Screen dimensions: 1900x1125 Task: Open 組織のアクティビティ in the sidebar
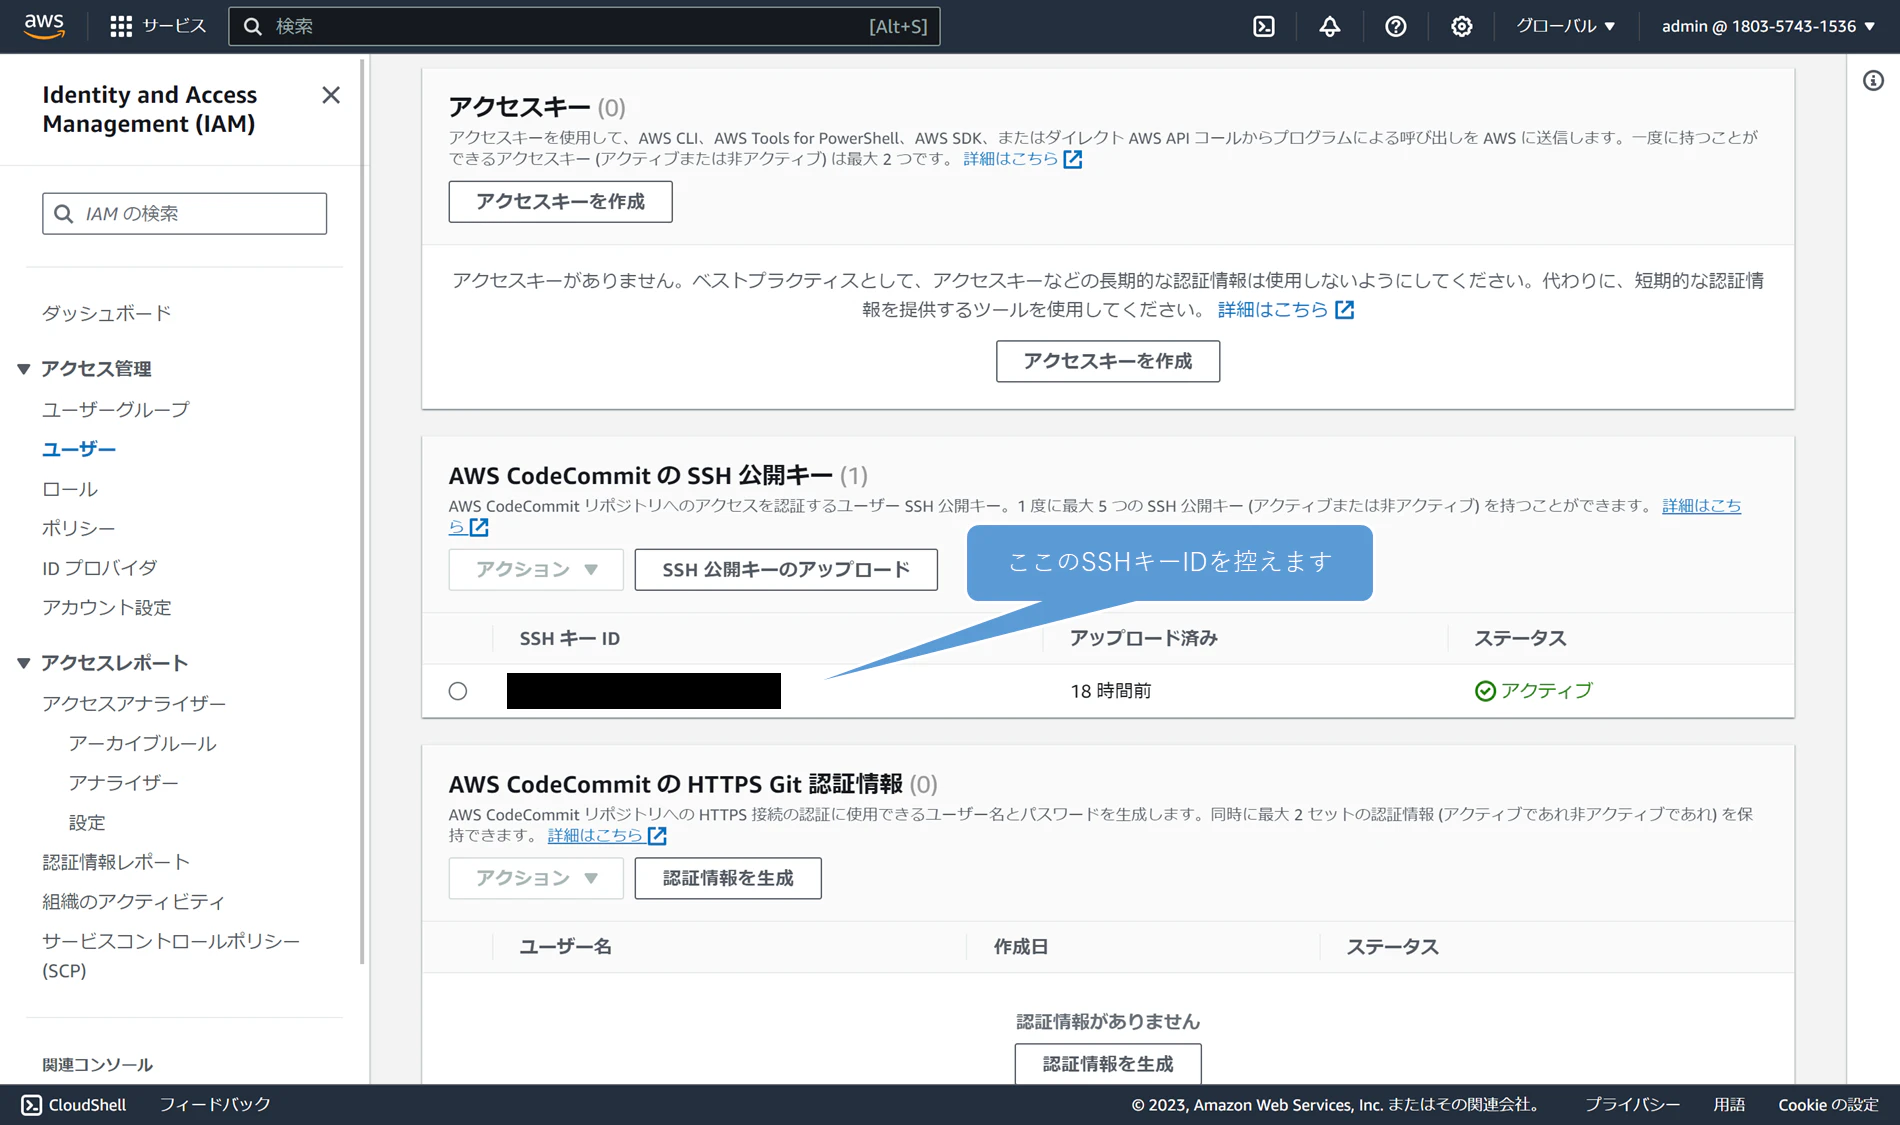pos(134,902)
